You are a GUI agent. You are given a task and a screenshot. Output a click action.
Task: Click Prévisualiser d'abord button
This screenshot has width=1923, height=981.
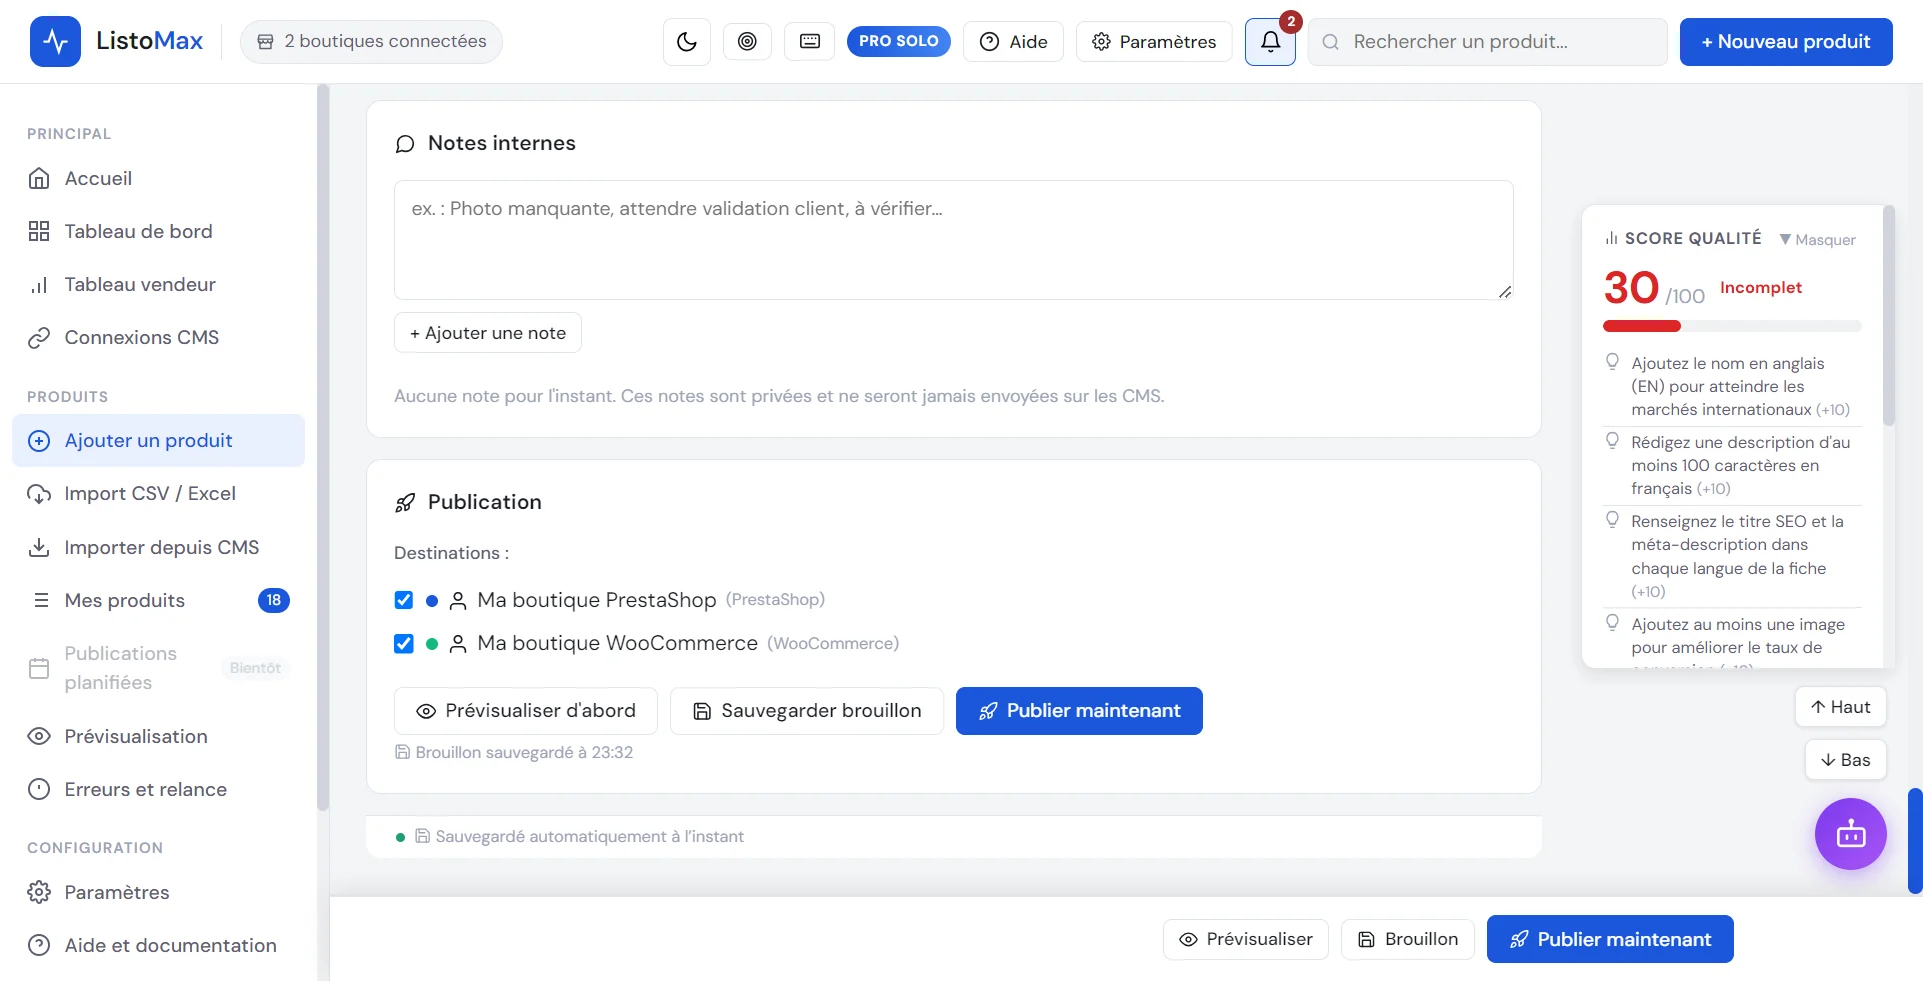click(x=526, y=711)
